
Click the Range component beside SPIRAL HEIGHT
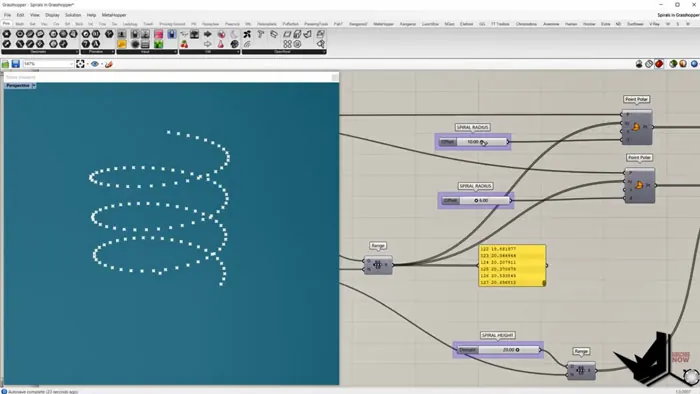click(x=581, y=370)
